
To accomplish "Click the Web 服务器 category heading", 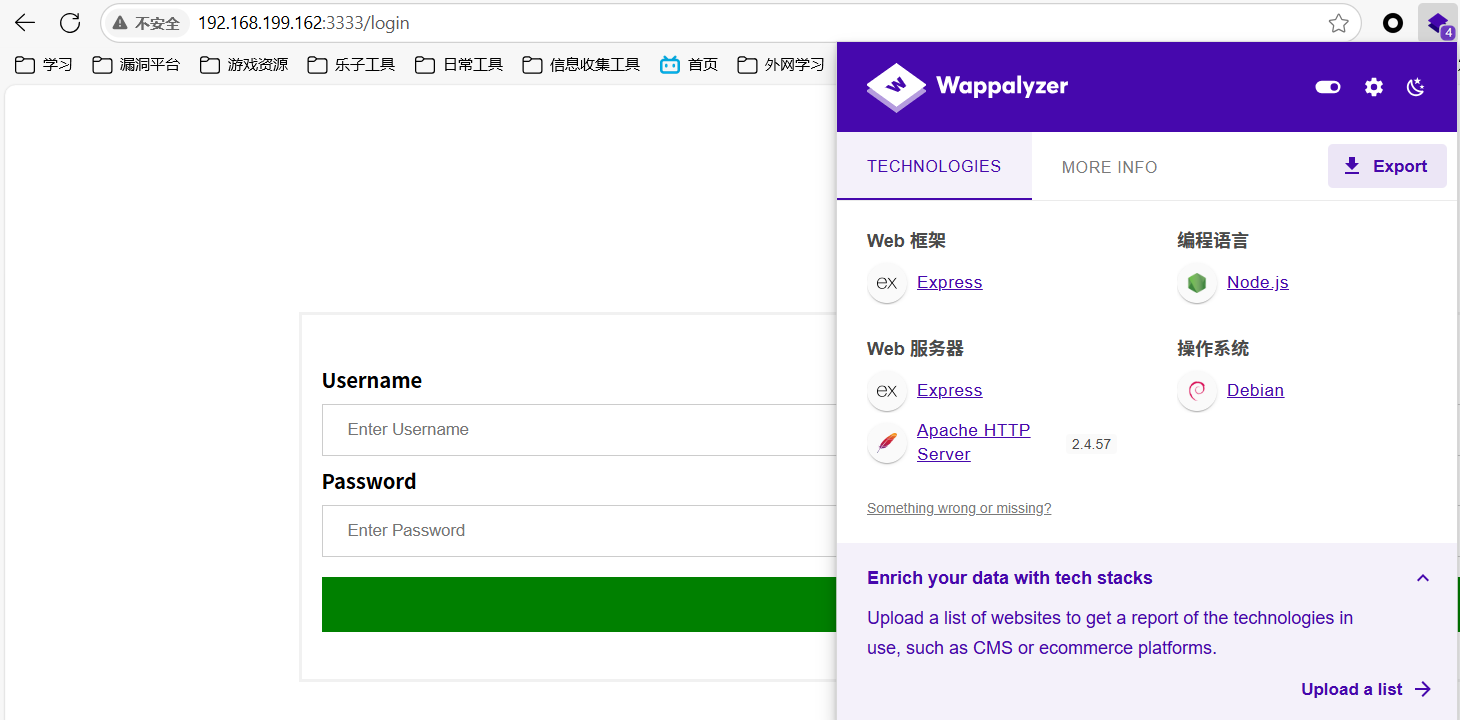I will tap(915, 349).
